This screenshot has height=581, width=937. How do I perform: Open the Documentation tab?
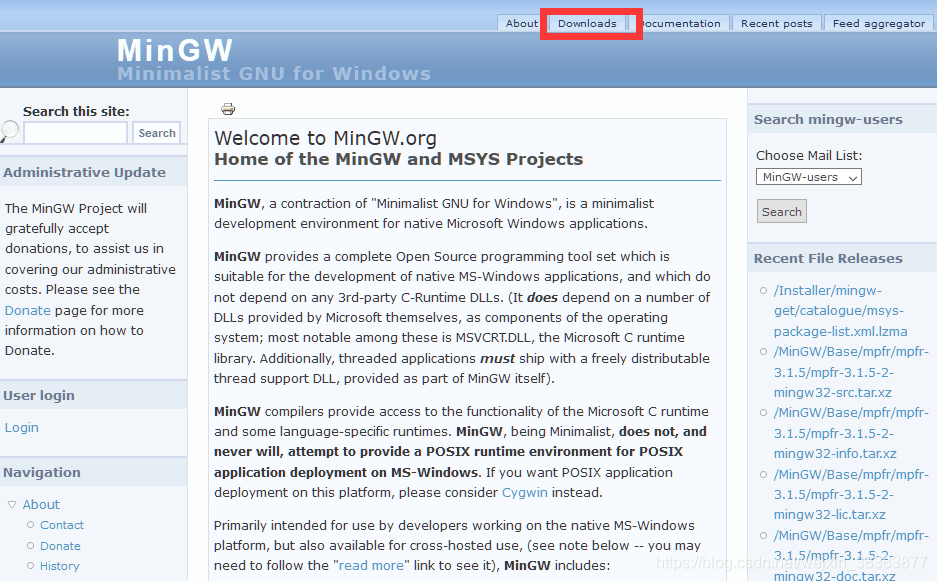pos(679,23)
